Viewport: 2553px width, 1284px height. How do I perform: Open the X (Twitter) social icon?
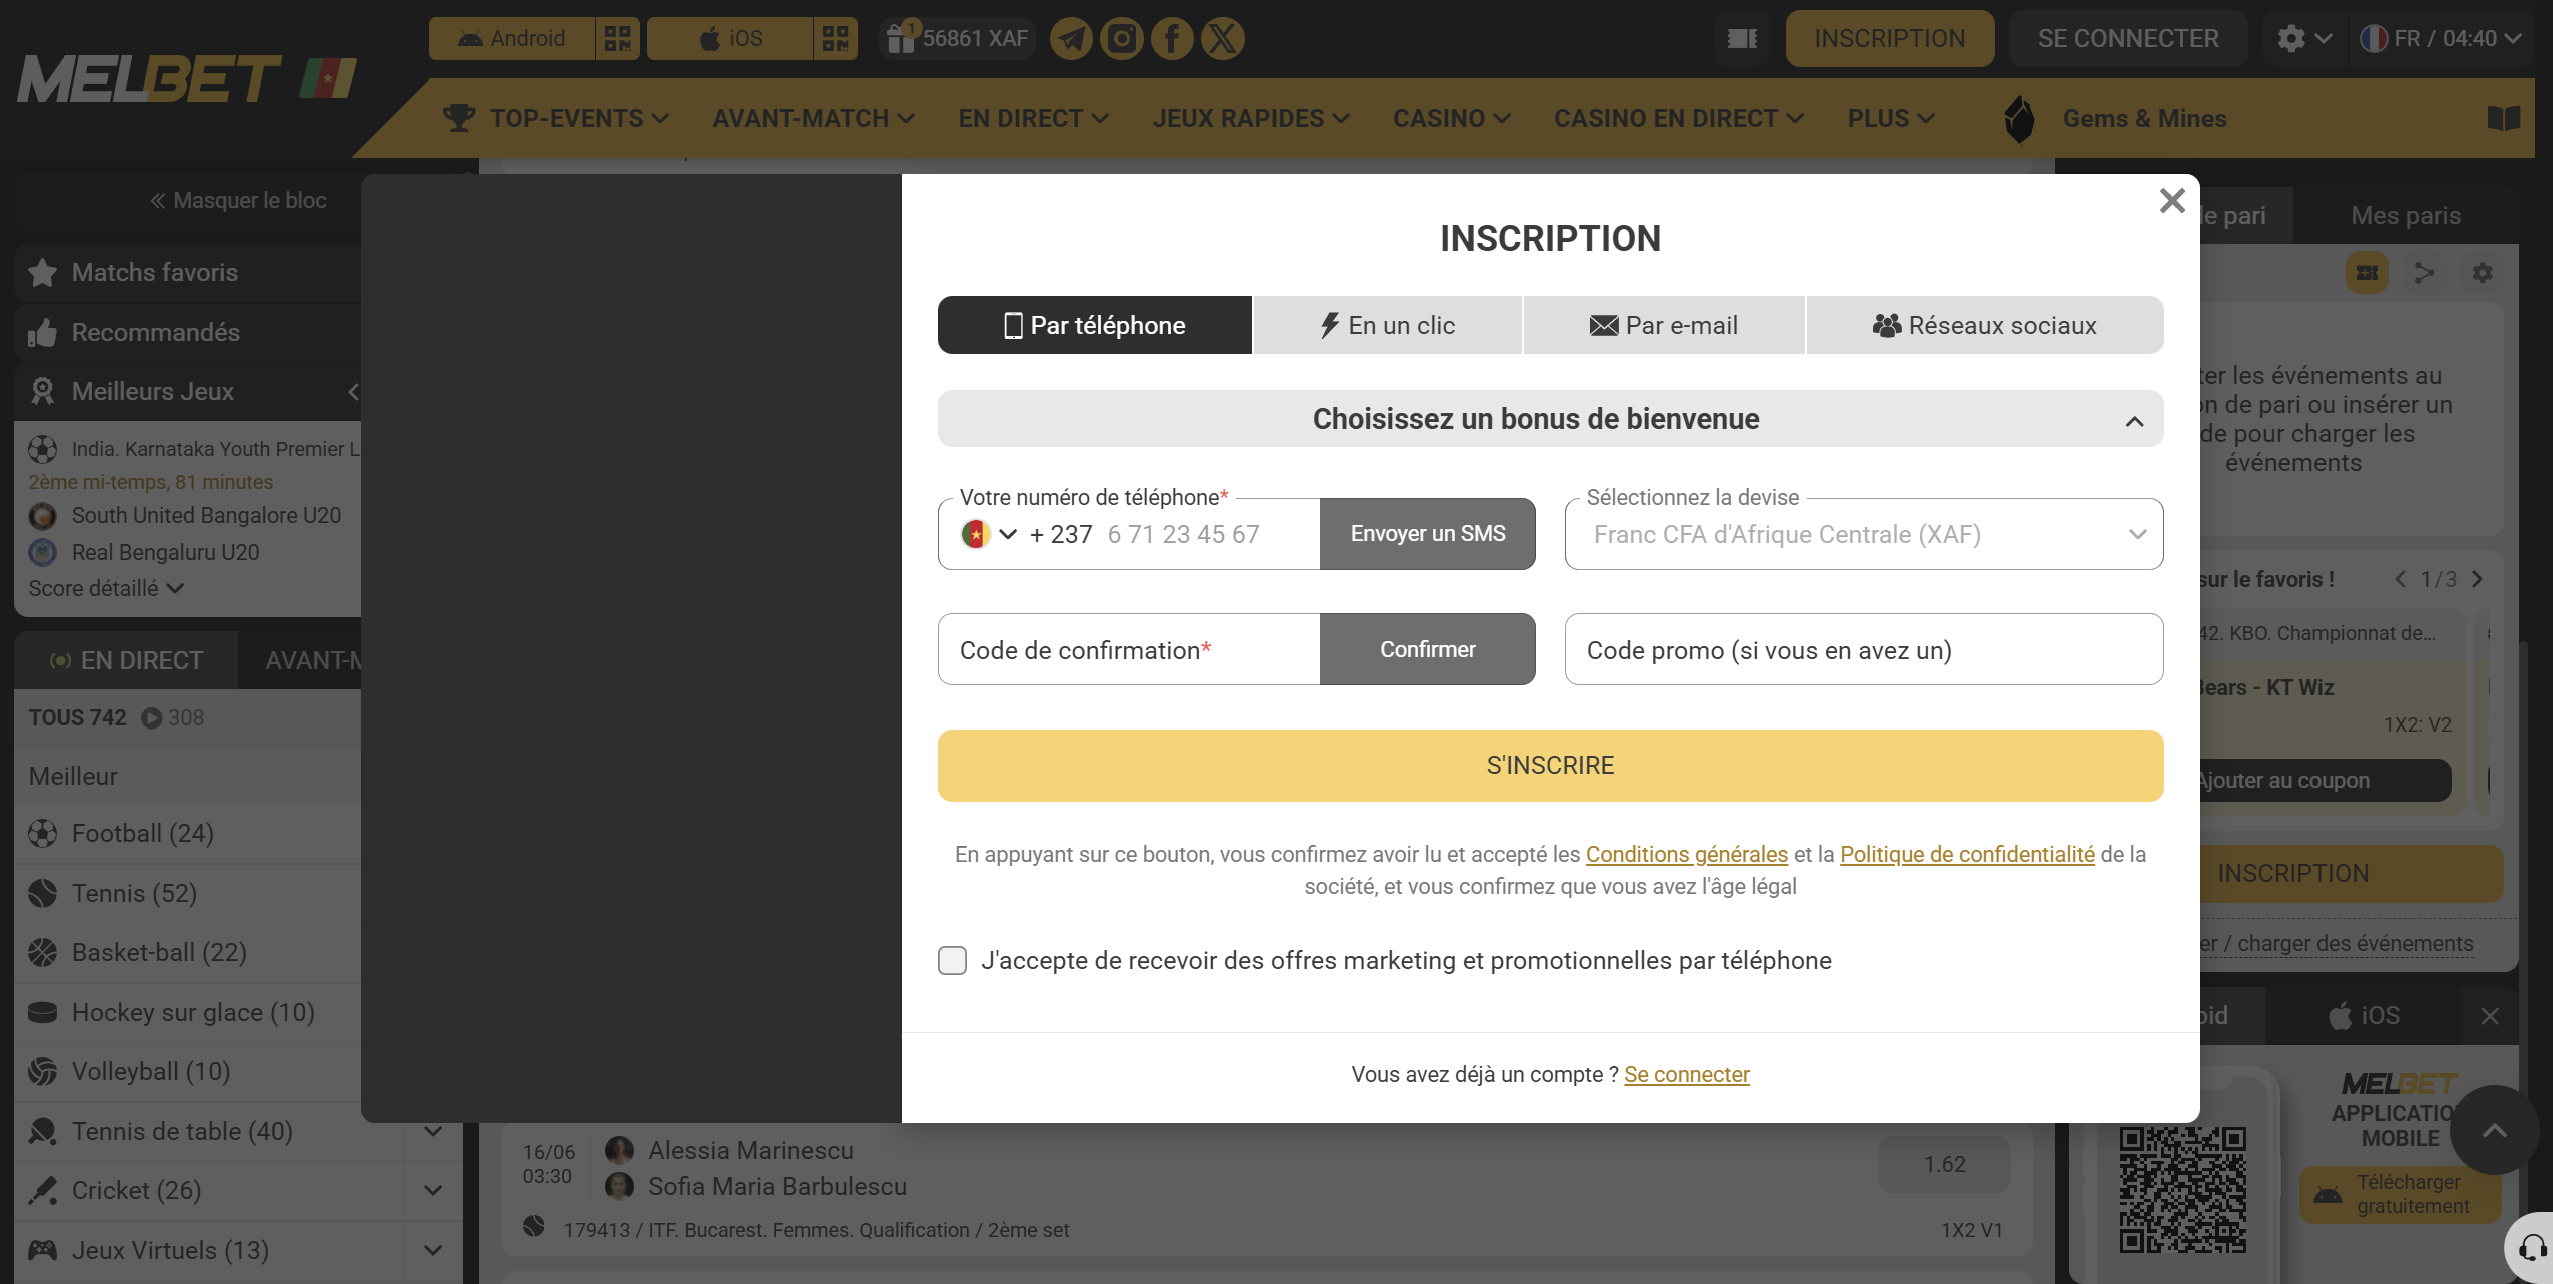(x=1222, y=39)
